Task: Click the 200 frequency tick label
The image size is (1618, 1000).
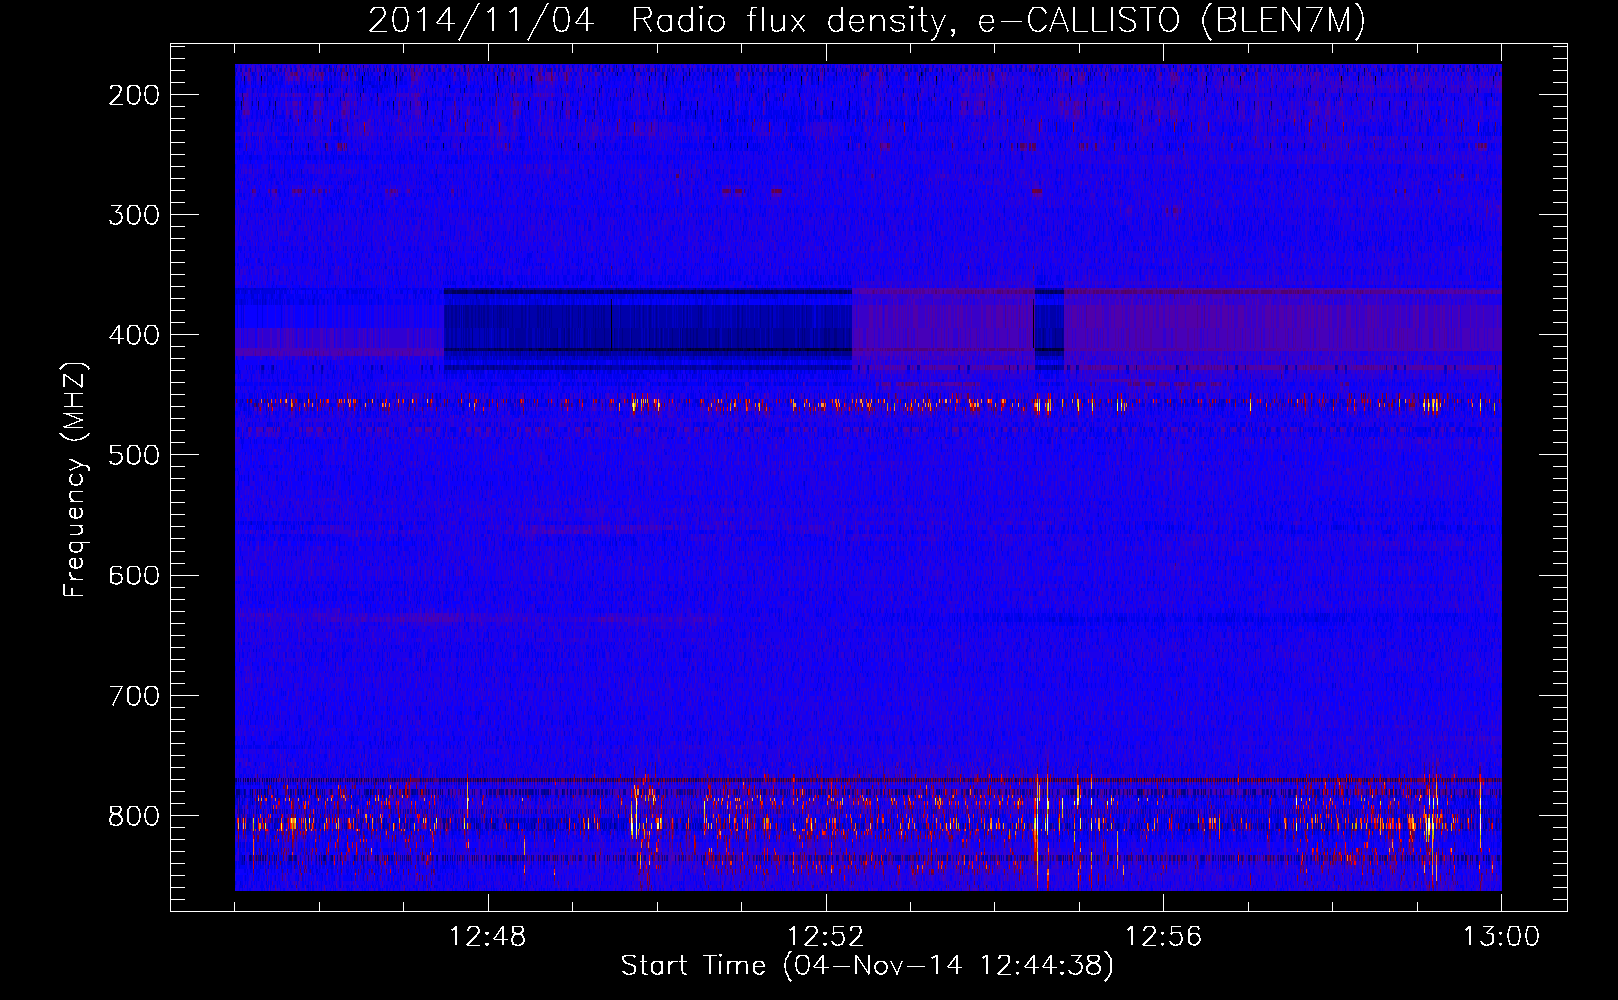Action: point(134,95)
